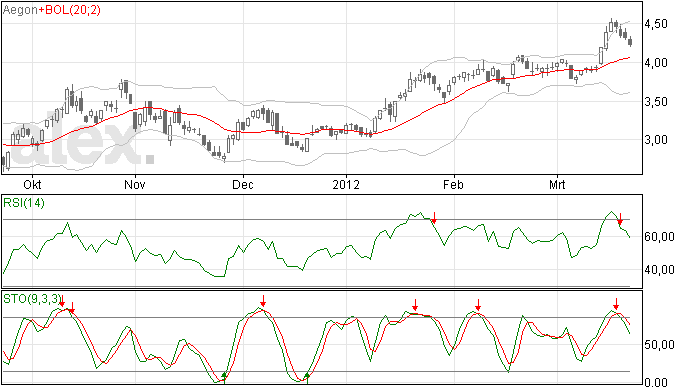The image size is (690, 387).
Task: Click the Dec month axis label
Action: coord(243,184)
